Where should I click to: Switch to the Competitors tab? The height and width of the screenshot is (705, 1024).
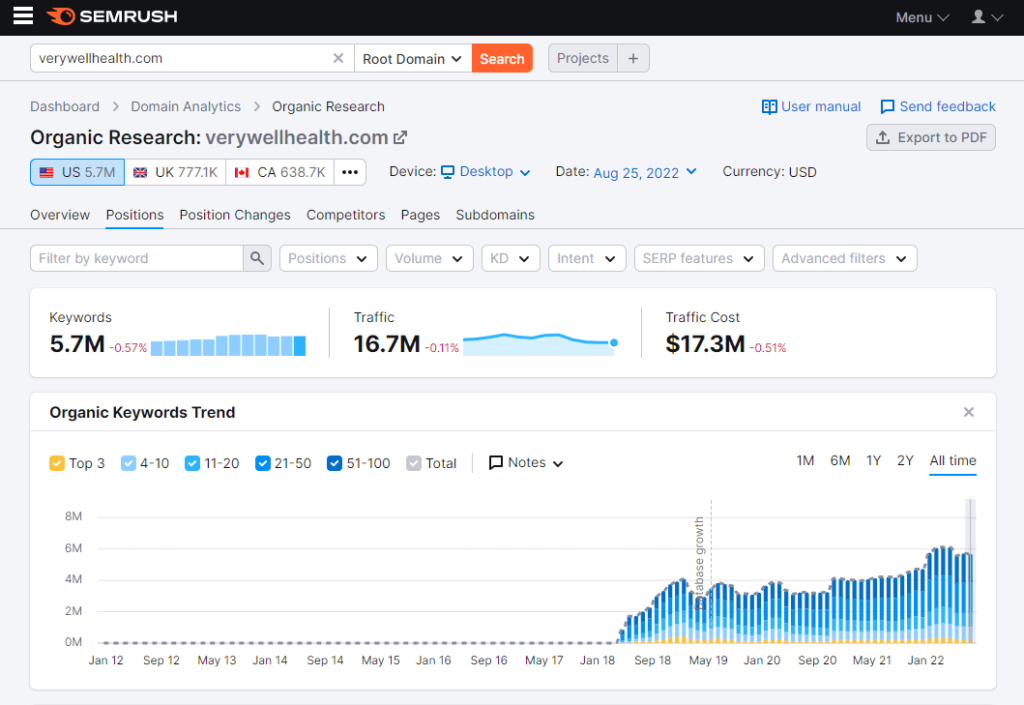coord(345,215)
